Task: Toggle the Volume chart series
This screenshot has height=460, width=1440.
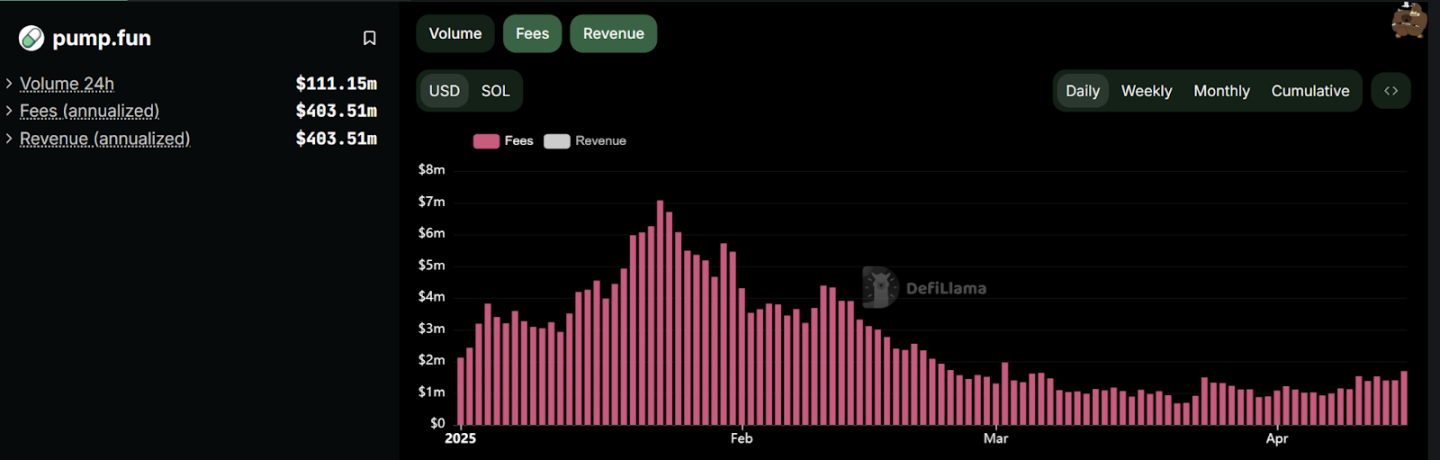Action: [455, 33]
